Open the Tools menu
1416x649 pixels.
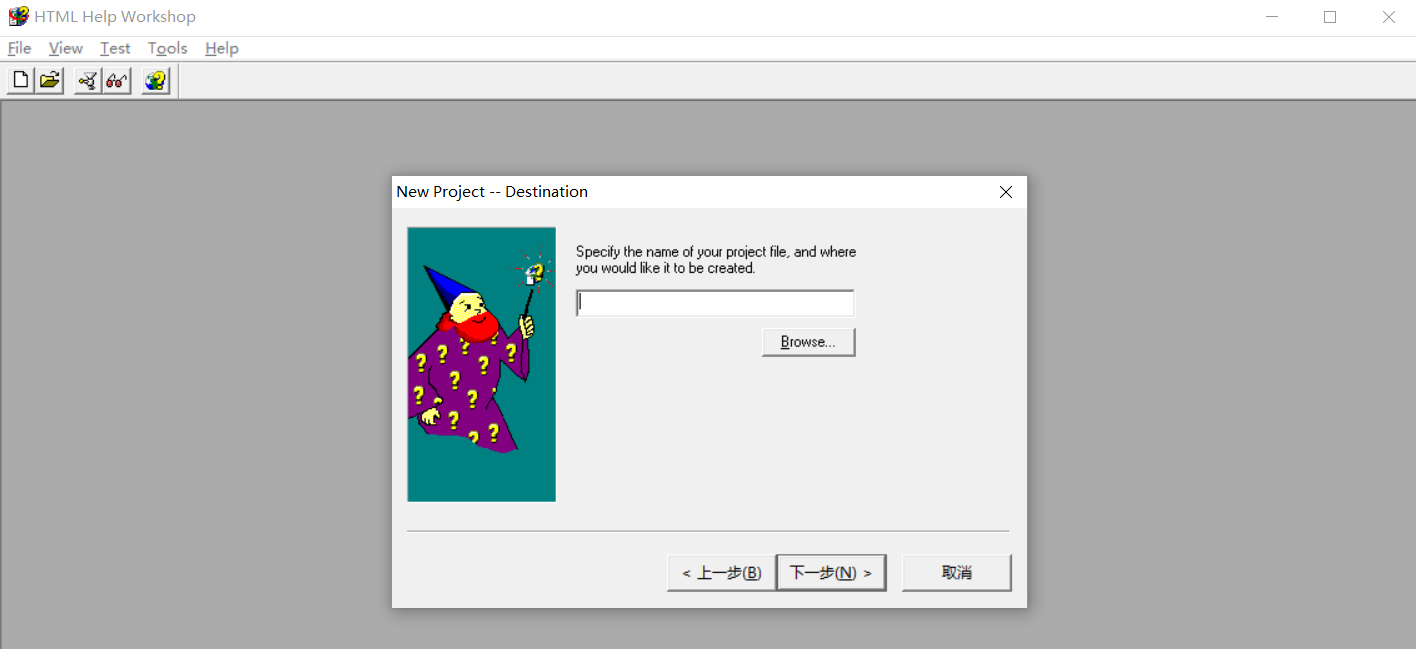(166, 48)
